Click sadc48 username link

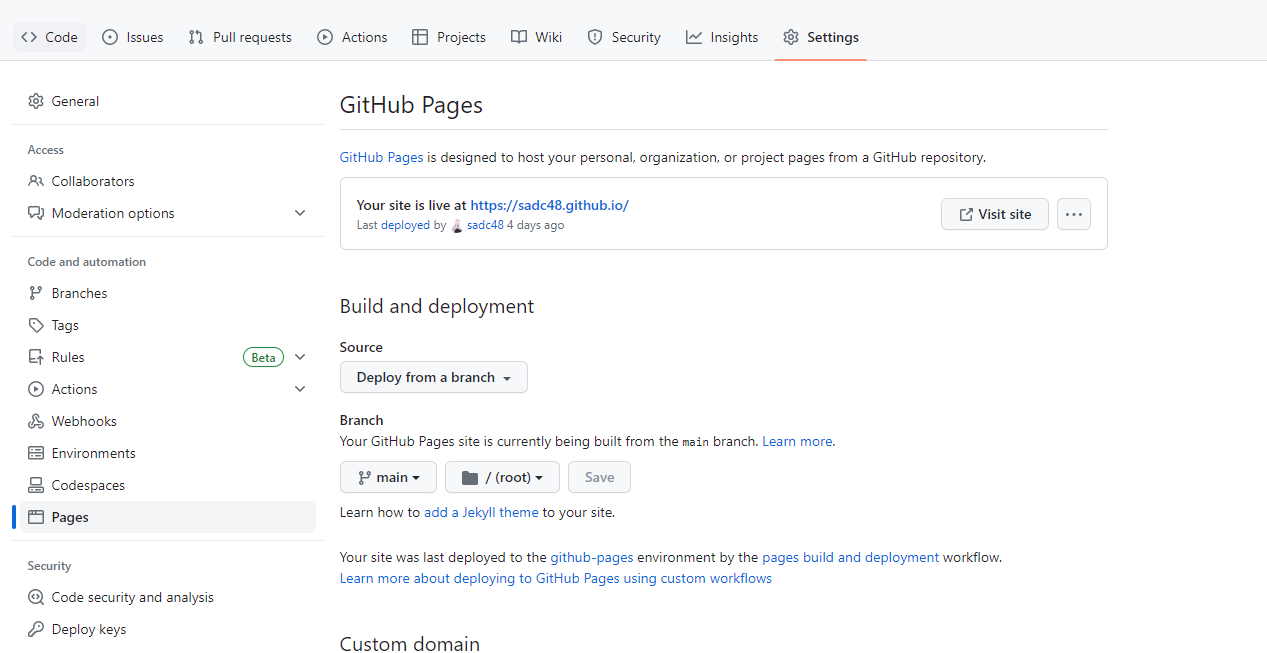coord(485,225)
